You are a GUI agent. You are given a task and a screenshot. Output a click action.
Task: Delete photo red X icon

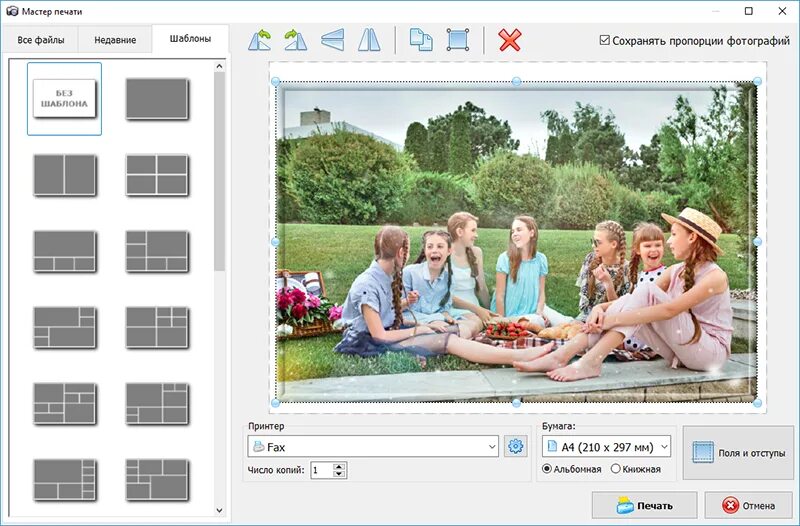(x=510, y=40)
